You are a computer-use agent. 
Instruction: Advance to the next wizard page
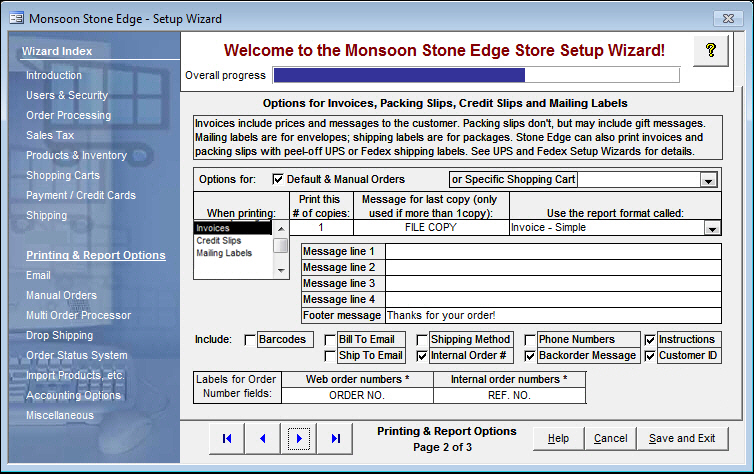[299, 438]
